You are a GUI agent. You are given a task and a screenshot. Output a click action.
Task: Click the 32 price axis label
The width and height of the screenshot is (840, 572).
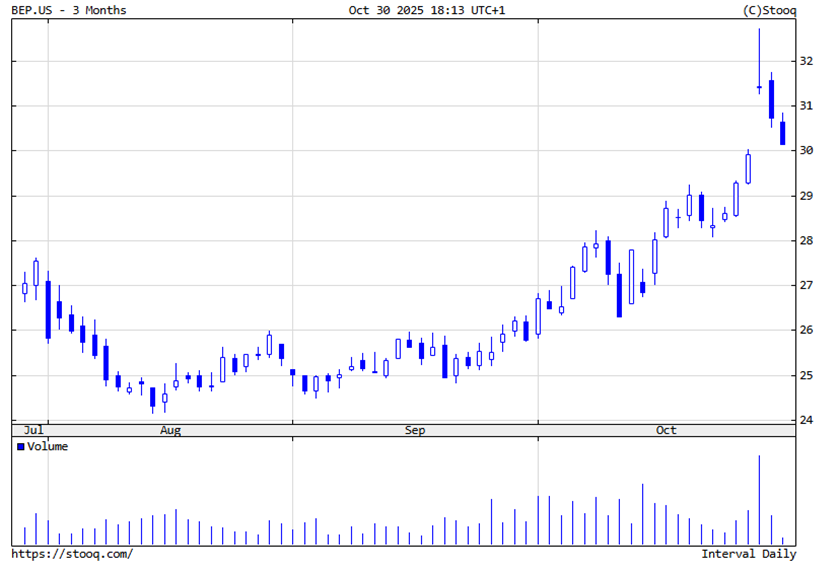click(806, 61)
